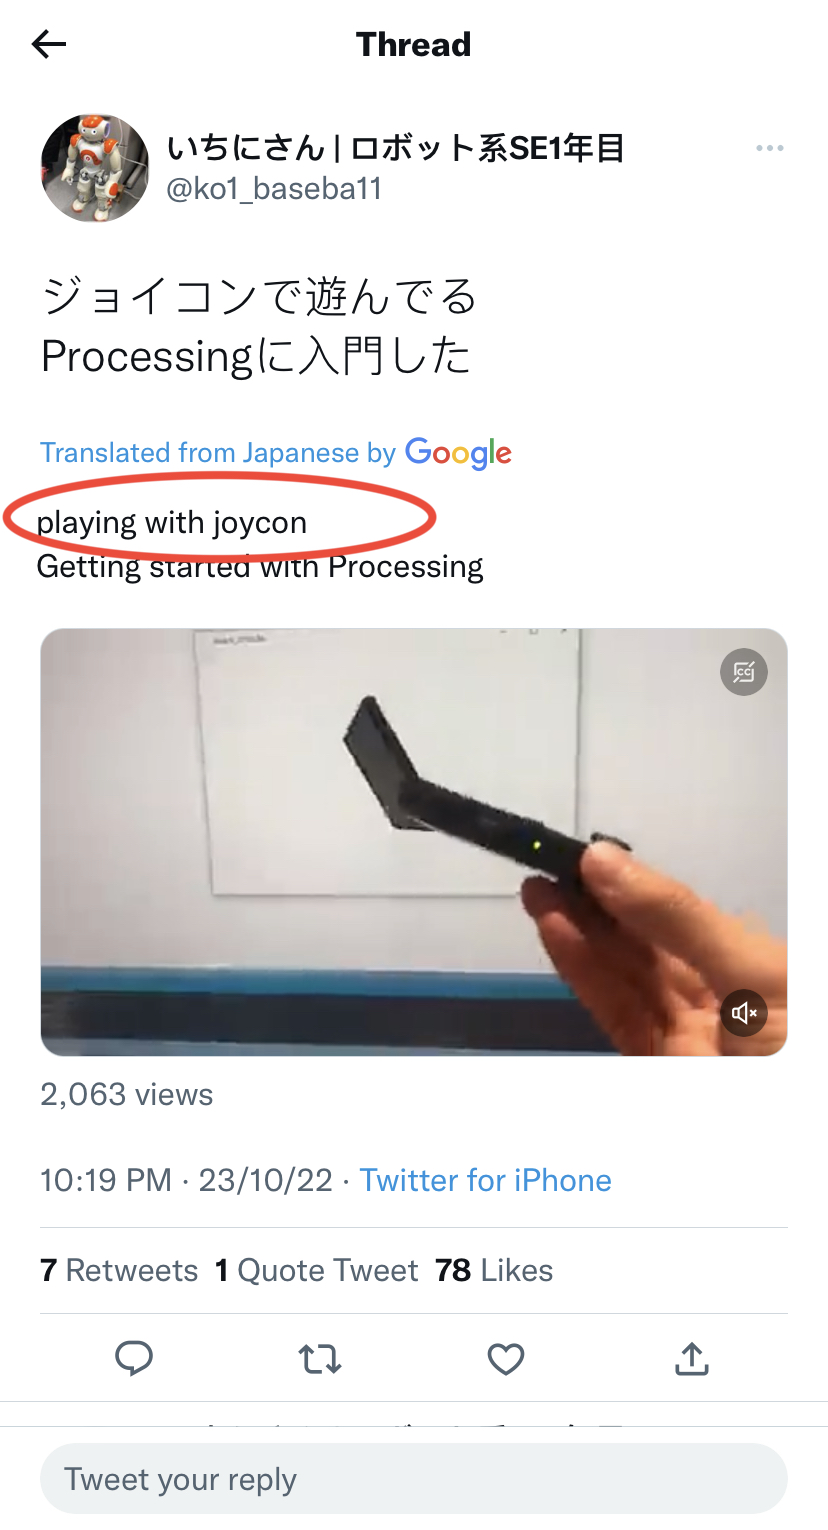Open the three-dot tweet options menu
The width and height of the screenshot is (828, 1530).
click(x=769, y=149)
